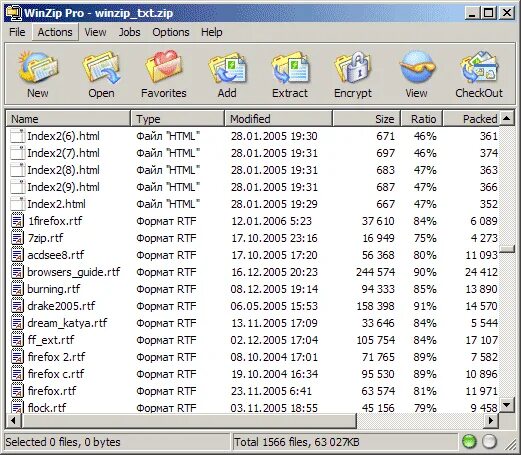Select the browsers_guide.rtf file icon
This screenshot has width=521, height=455.
coord(17,272)
